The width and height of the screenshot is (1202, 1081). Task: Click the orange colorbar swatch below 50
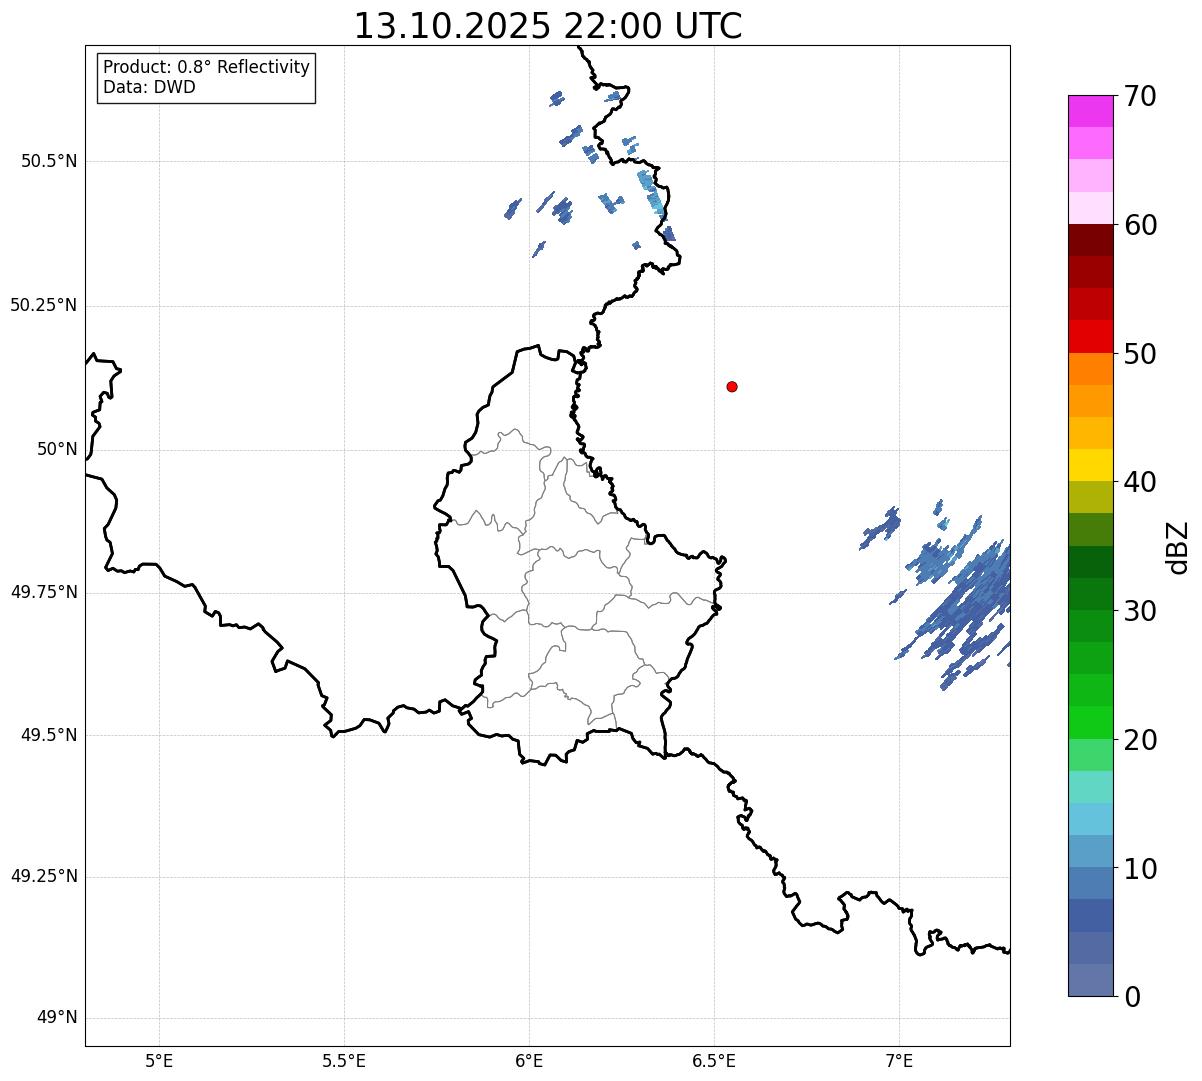point(1090,369)
